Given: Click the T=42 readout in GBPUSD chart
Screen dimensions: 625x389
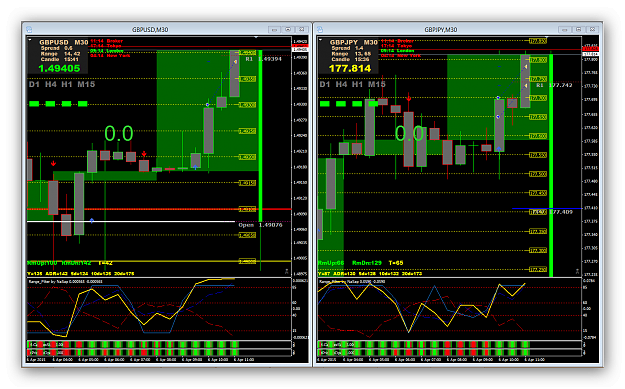Looking at the screenshot, I should coord(105,263).
